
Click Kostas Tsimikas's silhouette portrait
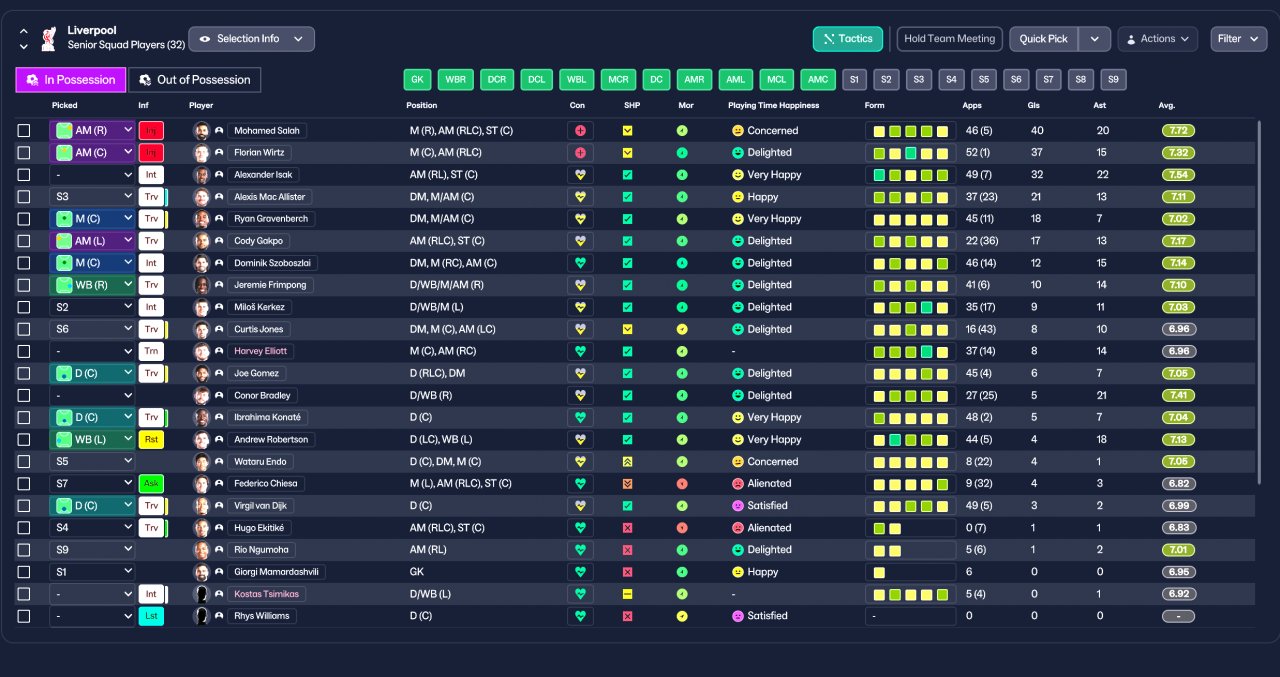[x=201, y=593]
